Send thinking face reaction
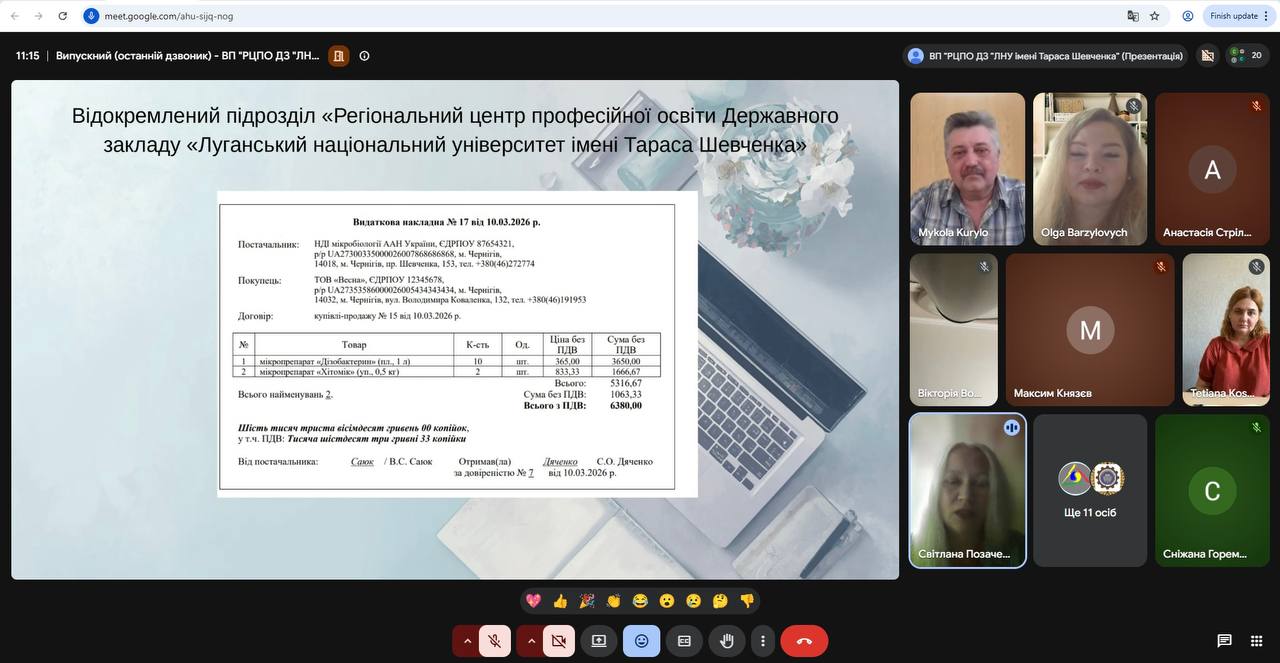This screenshot has height=663, width=1280. pos(720,601)
